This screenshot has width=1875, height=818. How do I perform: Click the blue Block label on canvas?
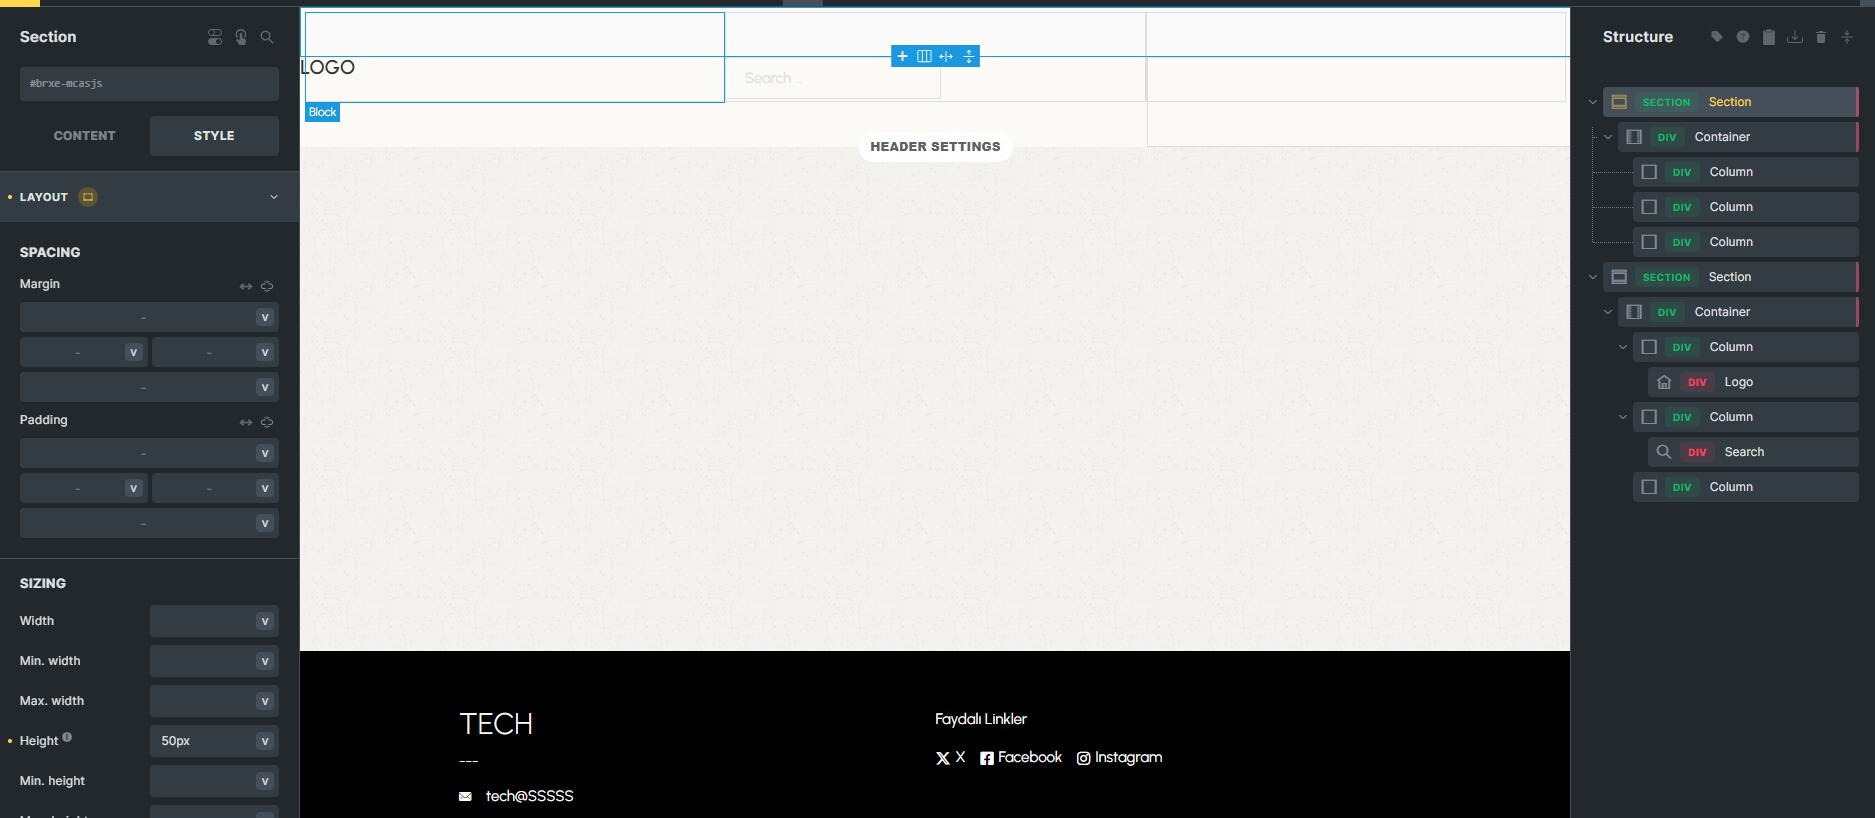[322, 112]
